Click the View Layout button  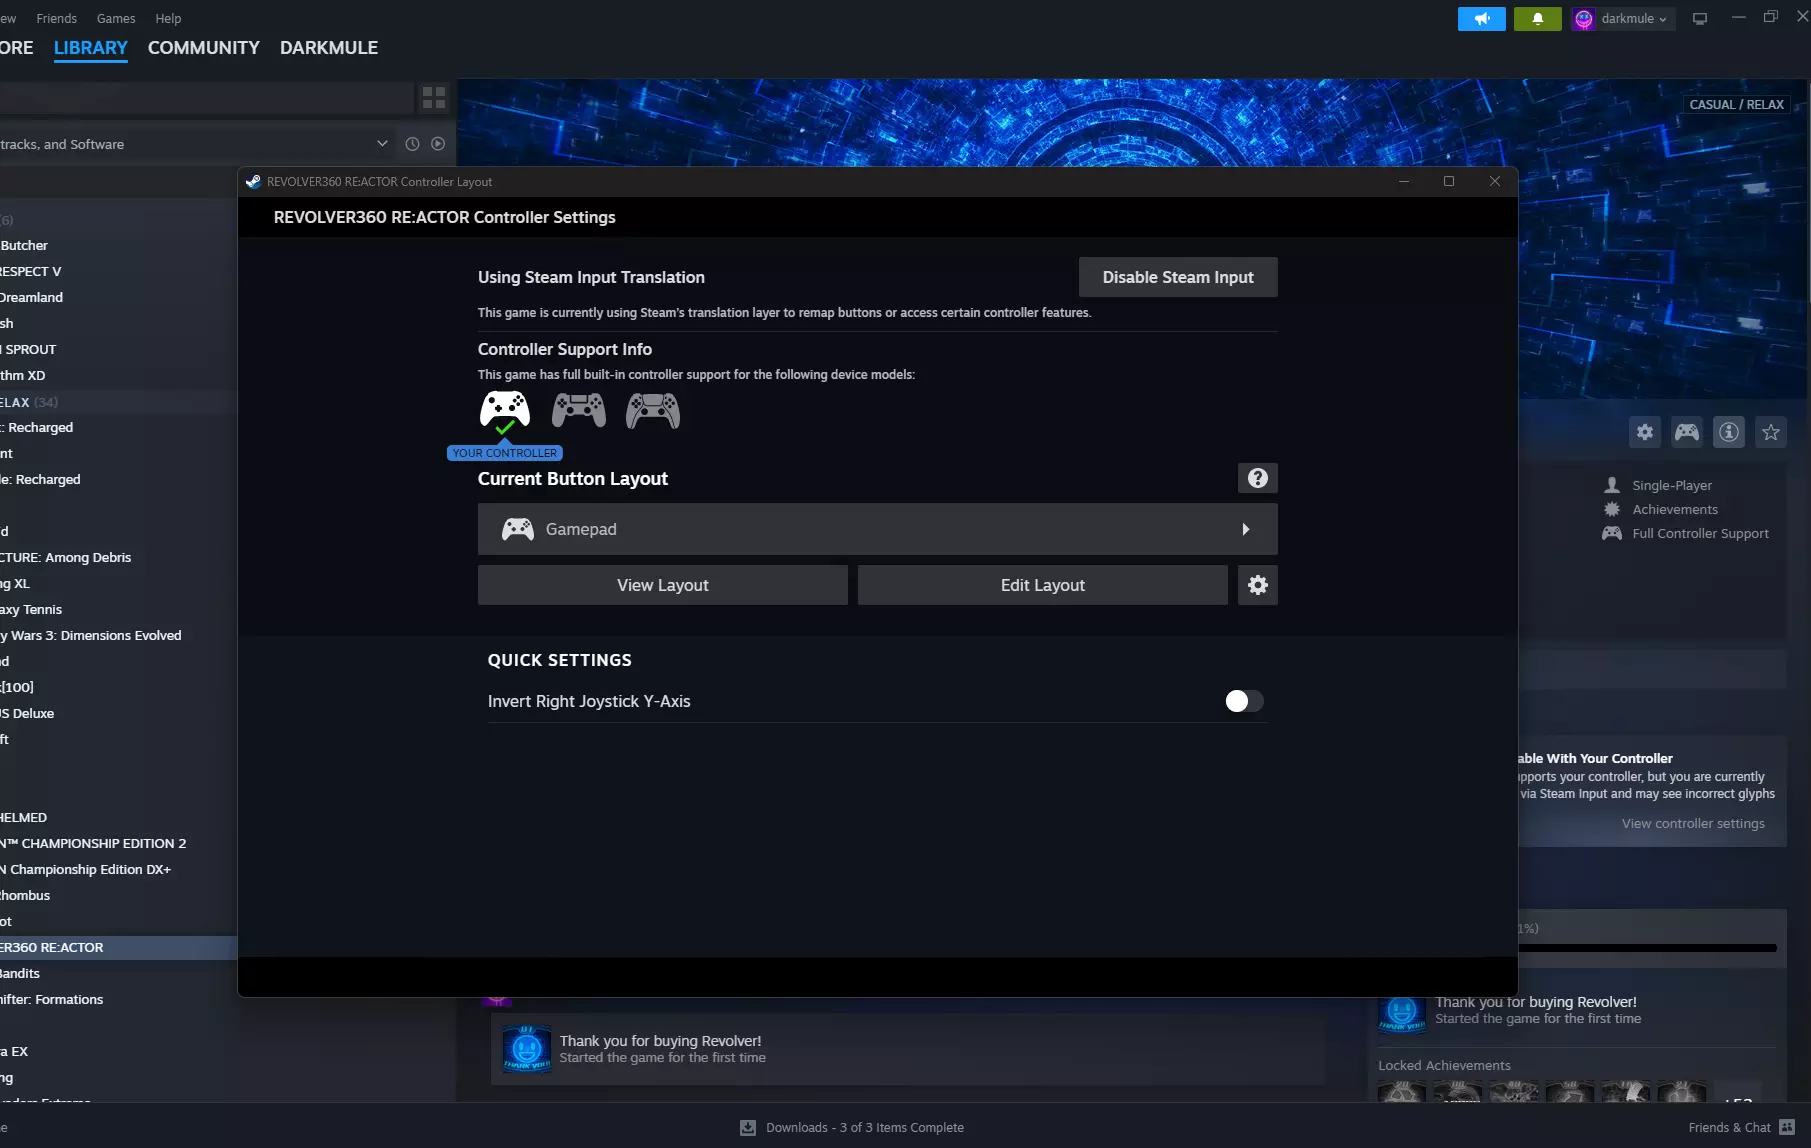(x=663, y=585)
